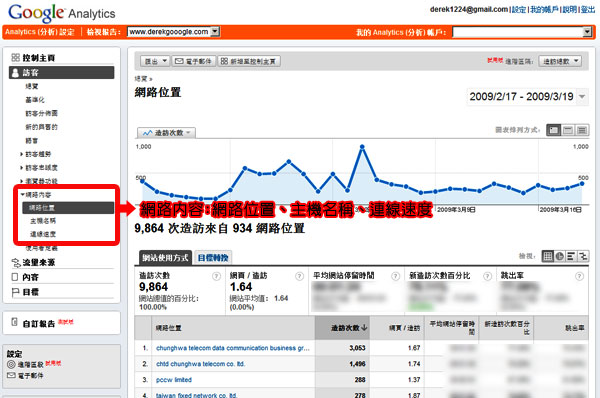Viewport: 600px width, 398px height.
Task: Choose the large graph layout icon
Action: [x=553, y=130]
